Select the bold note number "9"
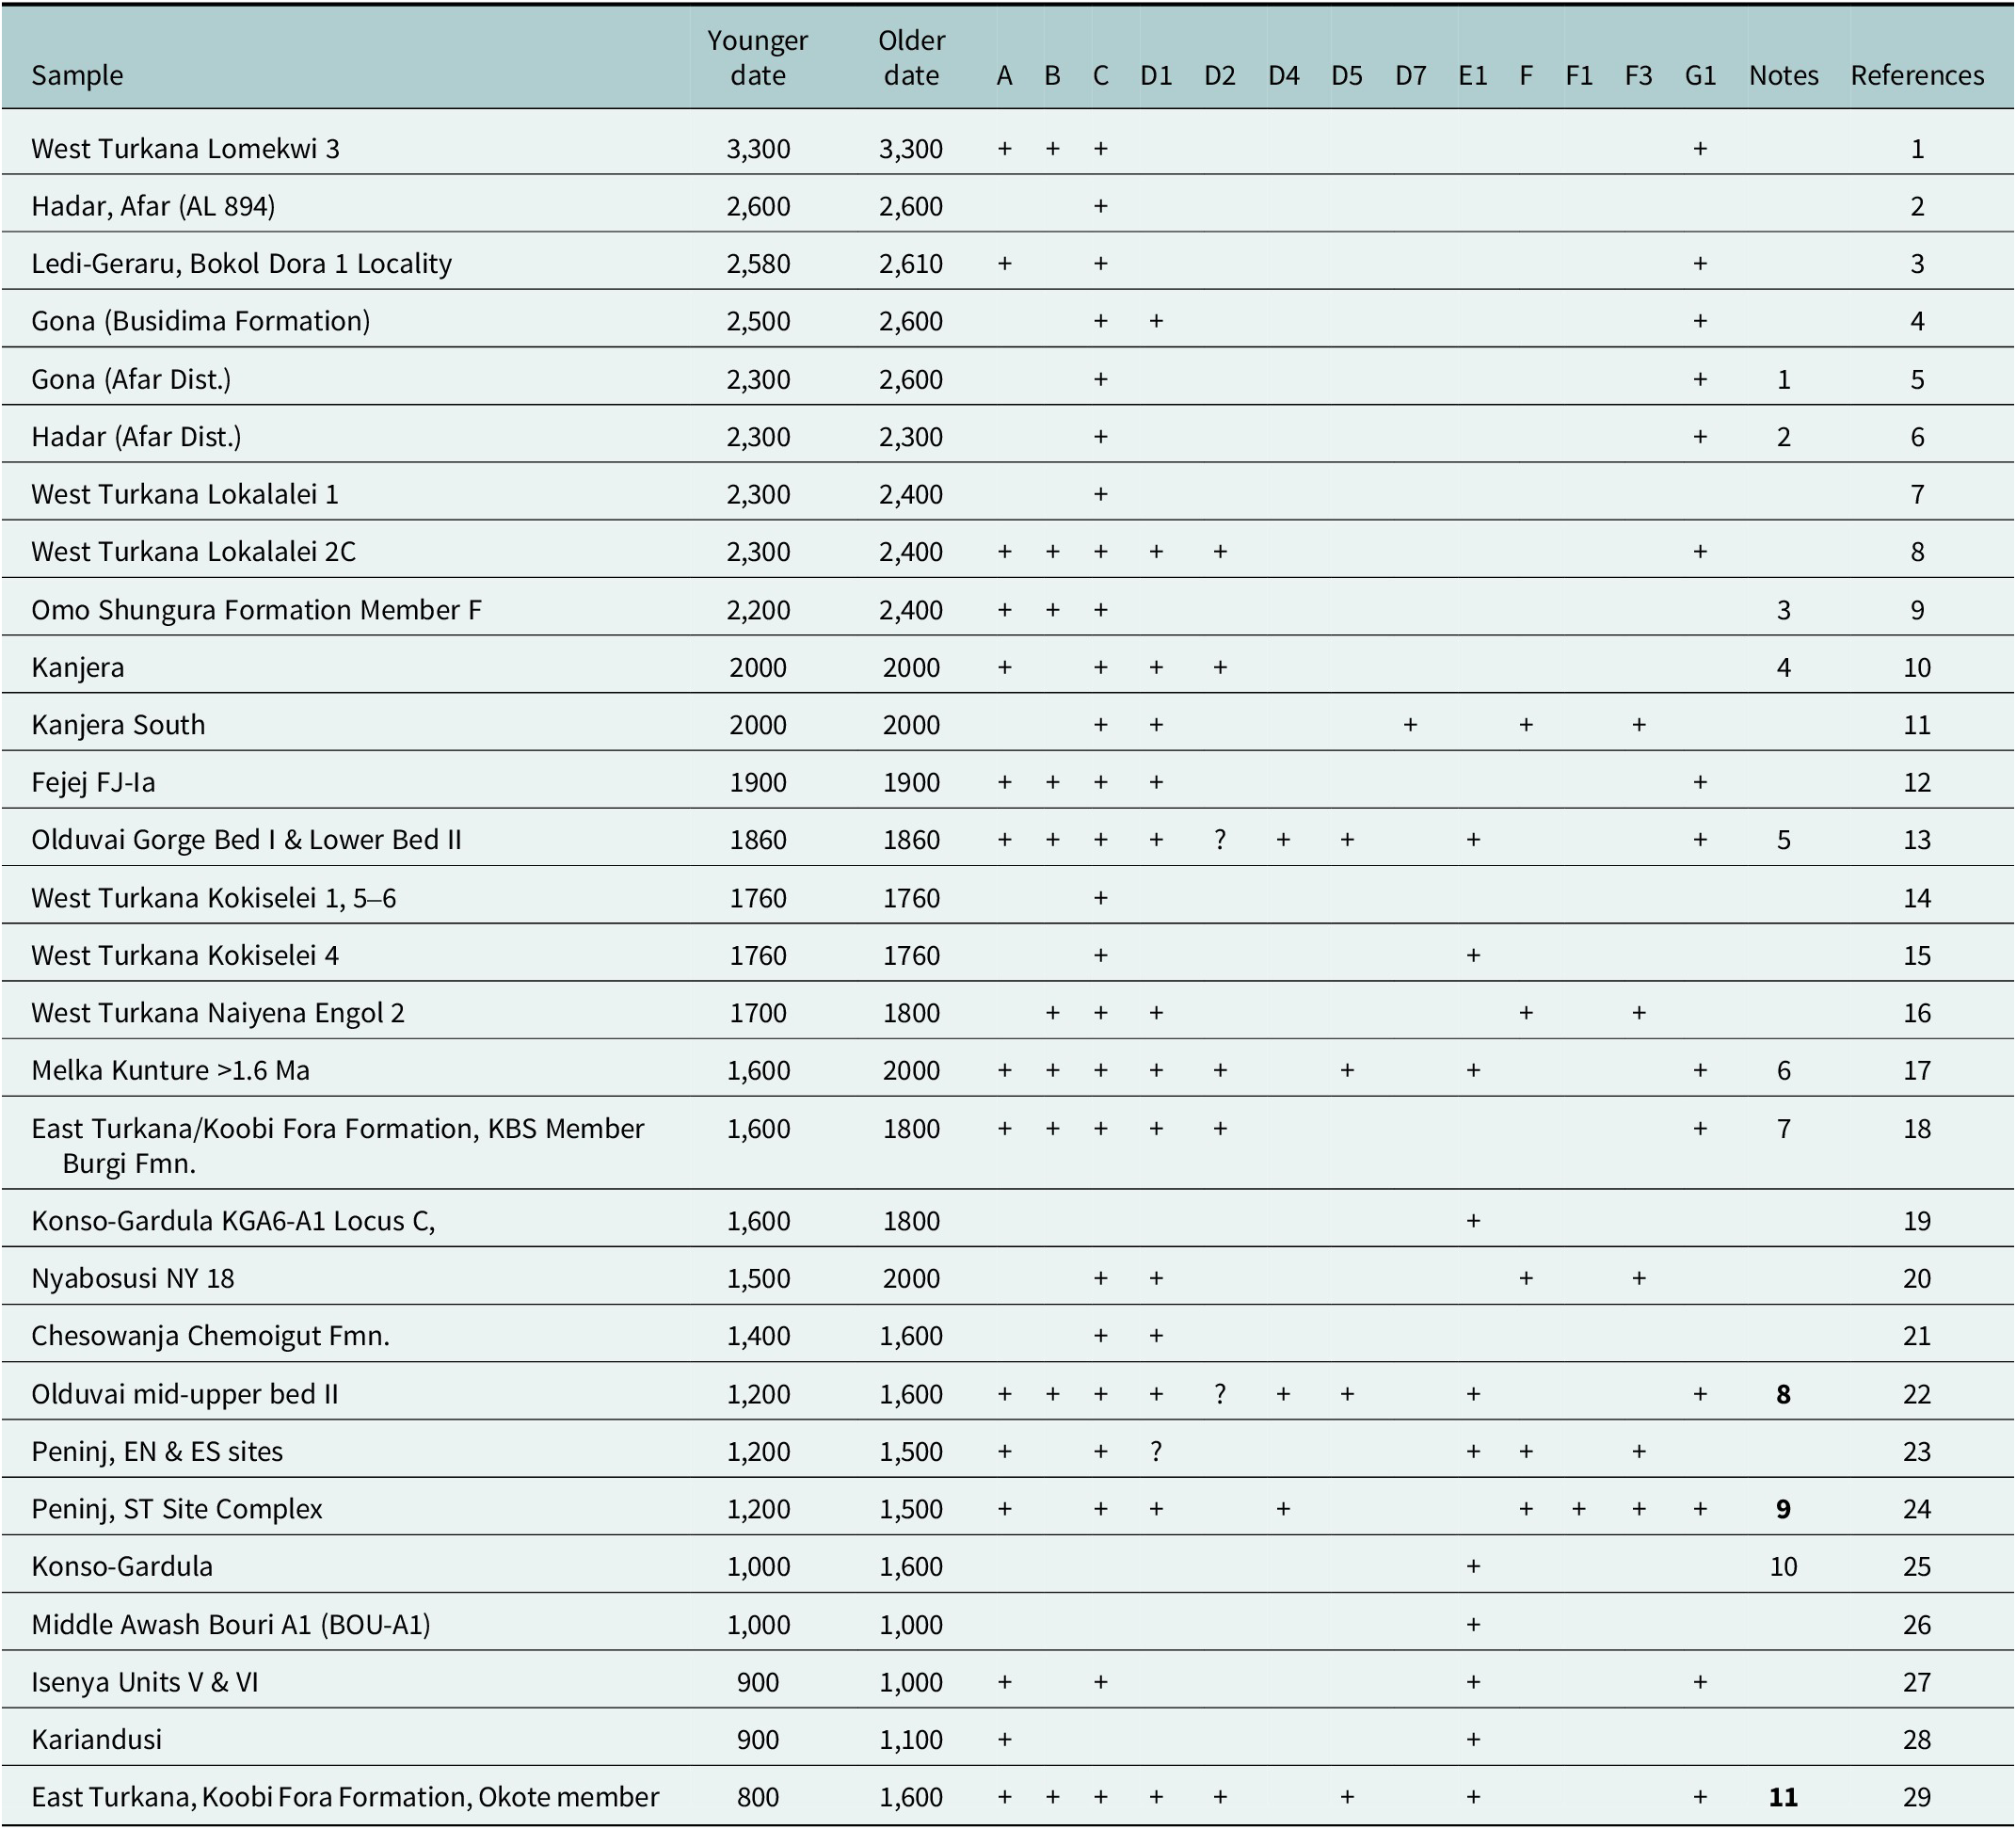The height and width of the screenshot is (1829, 2016). [1783, 1509]
